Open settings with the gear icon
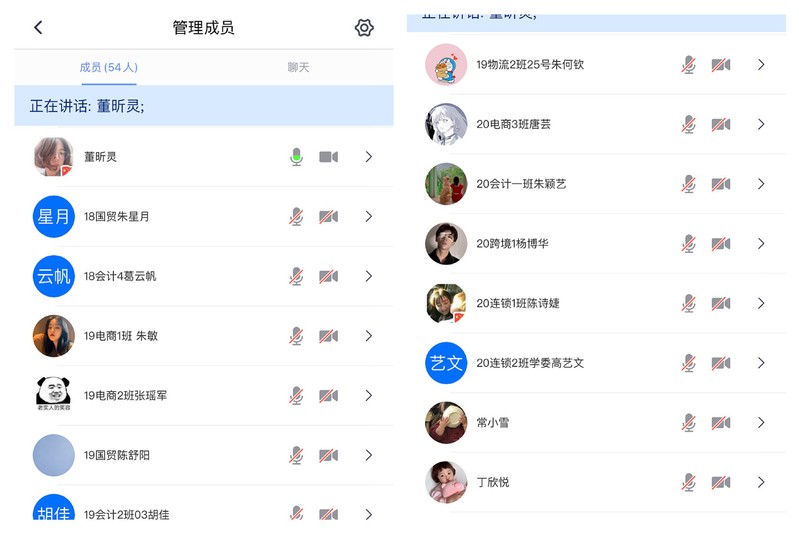 click(x=364, y=28)
